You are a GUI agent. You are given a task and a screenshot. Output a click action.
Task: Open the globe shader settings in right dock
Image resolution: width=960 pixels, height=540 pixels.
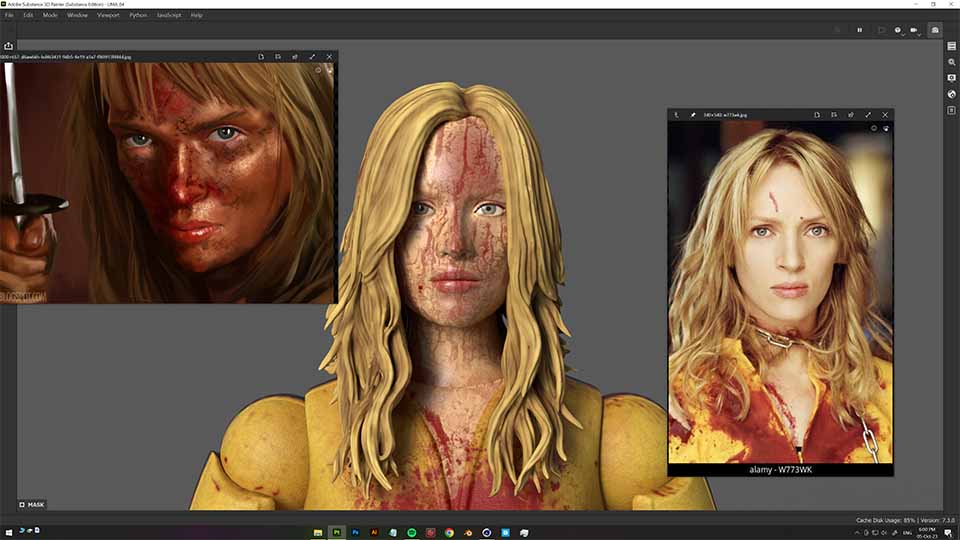[951, 94]
